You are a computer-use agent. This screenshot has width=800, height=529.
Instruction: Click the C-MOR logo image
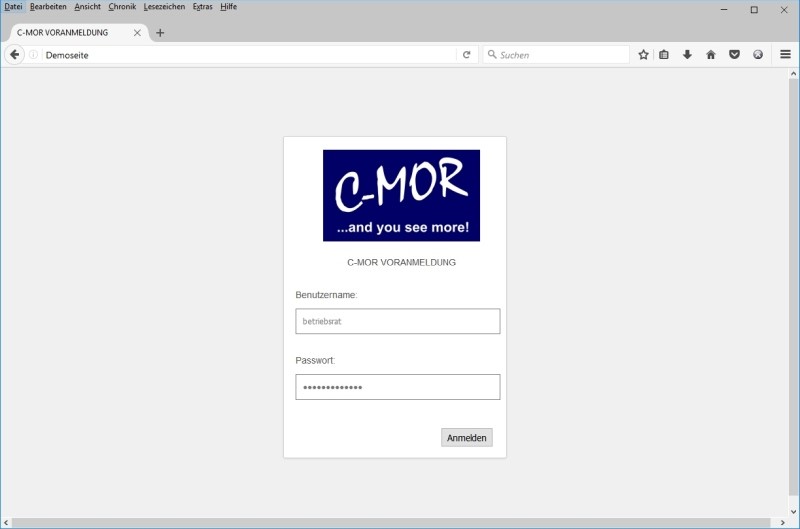[401, 196]
